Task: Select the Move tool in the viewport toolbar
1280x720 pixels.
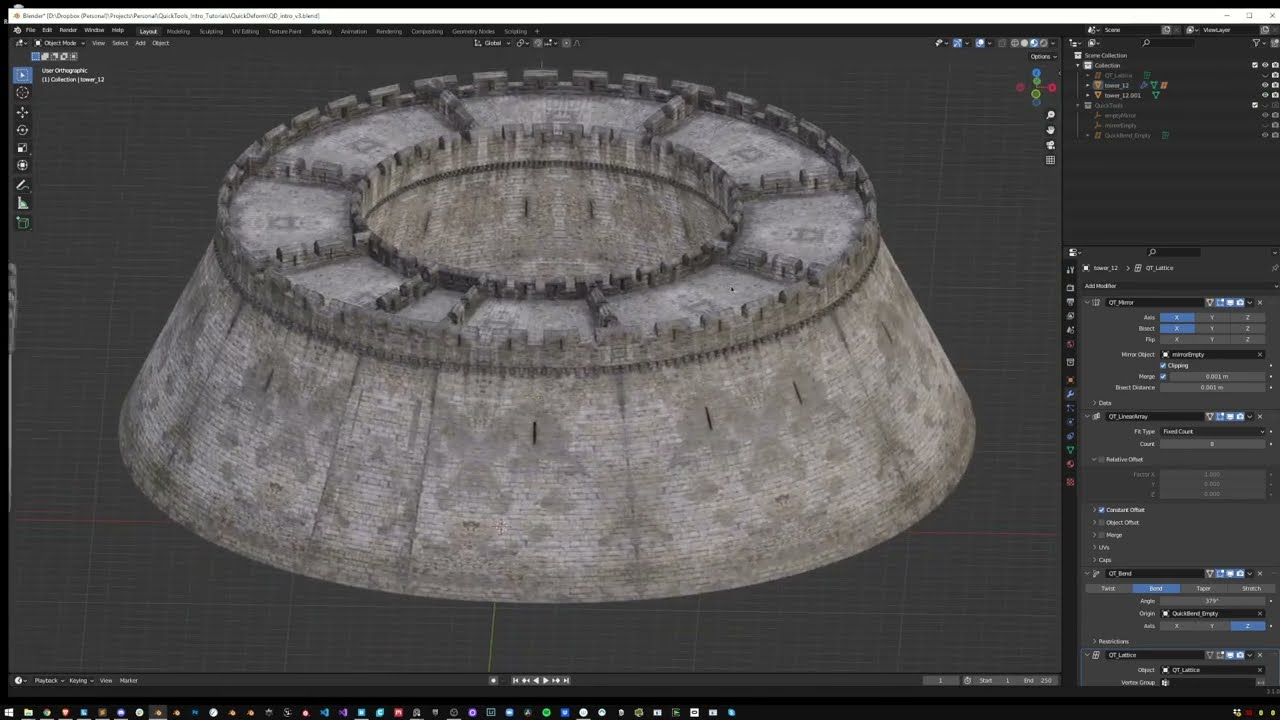Action: (x=22, y=112)
